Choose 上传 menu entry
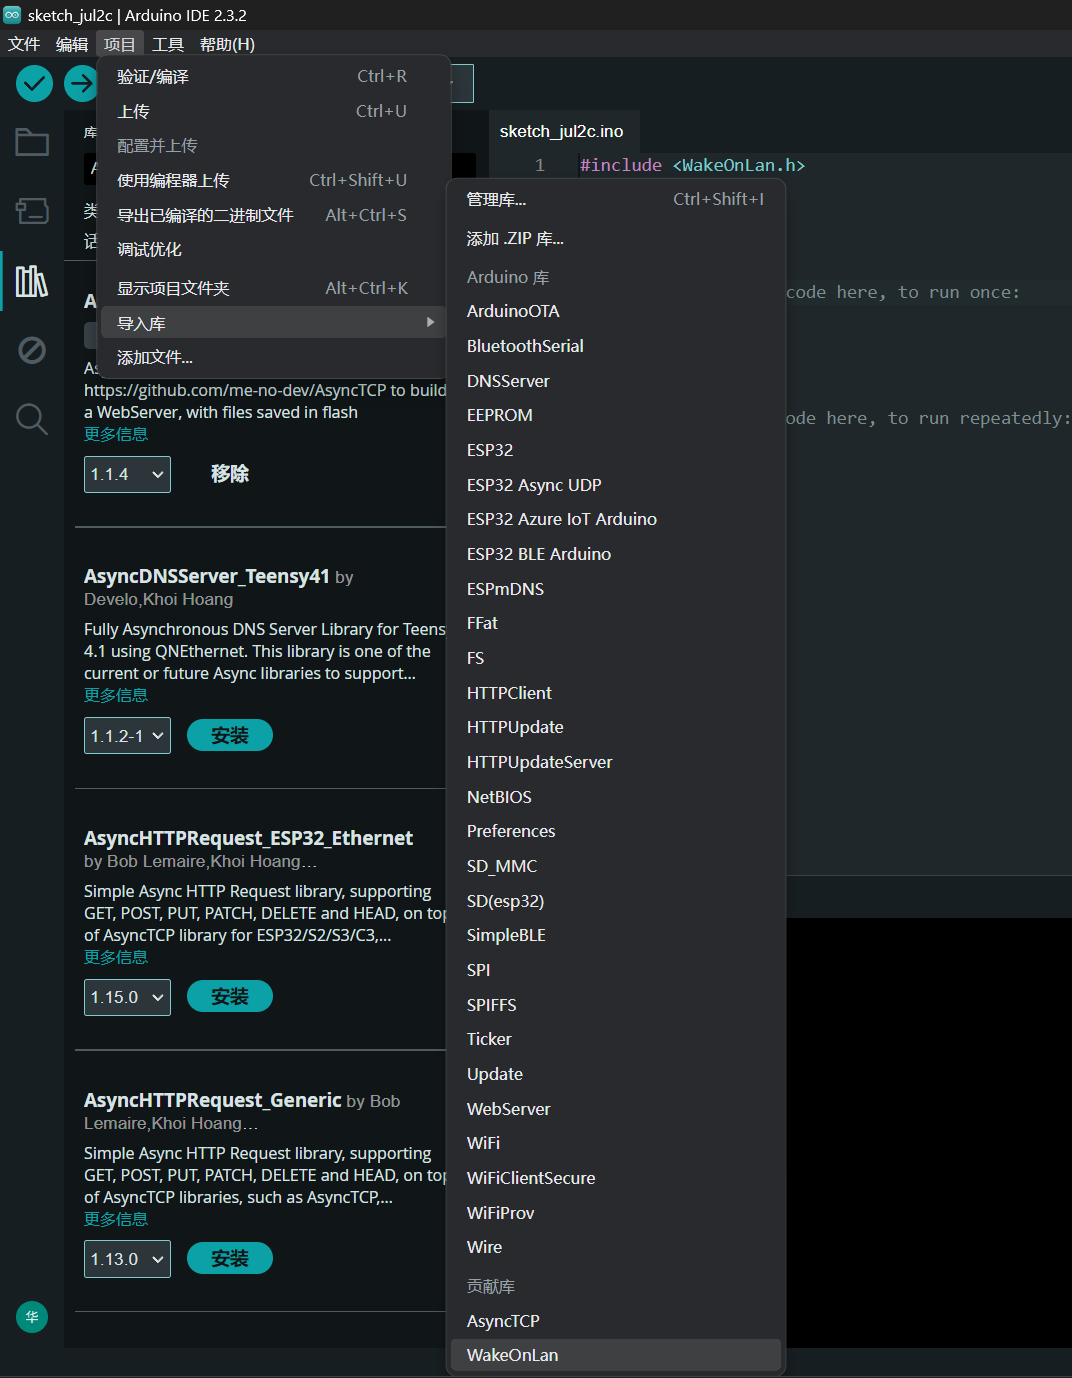The image size is (1072, 1378). point(273,112)
